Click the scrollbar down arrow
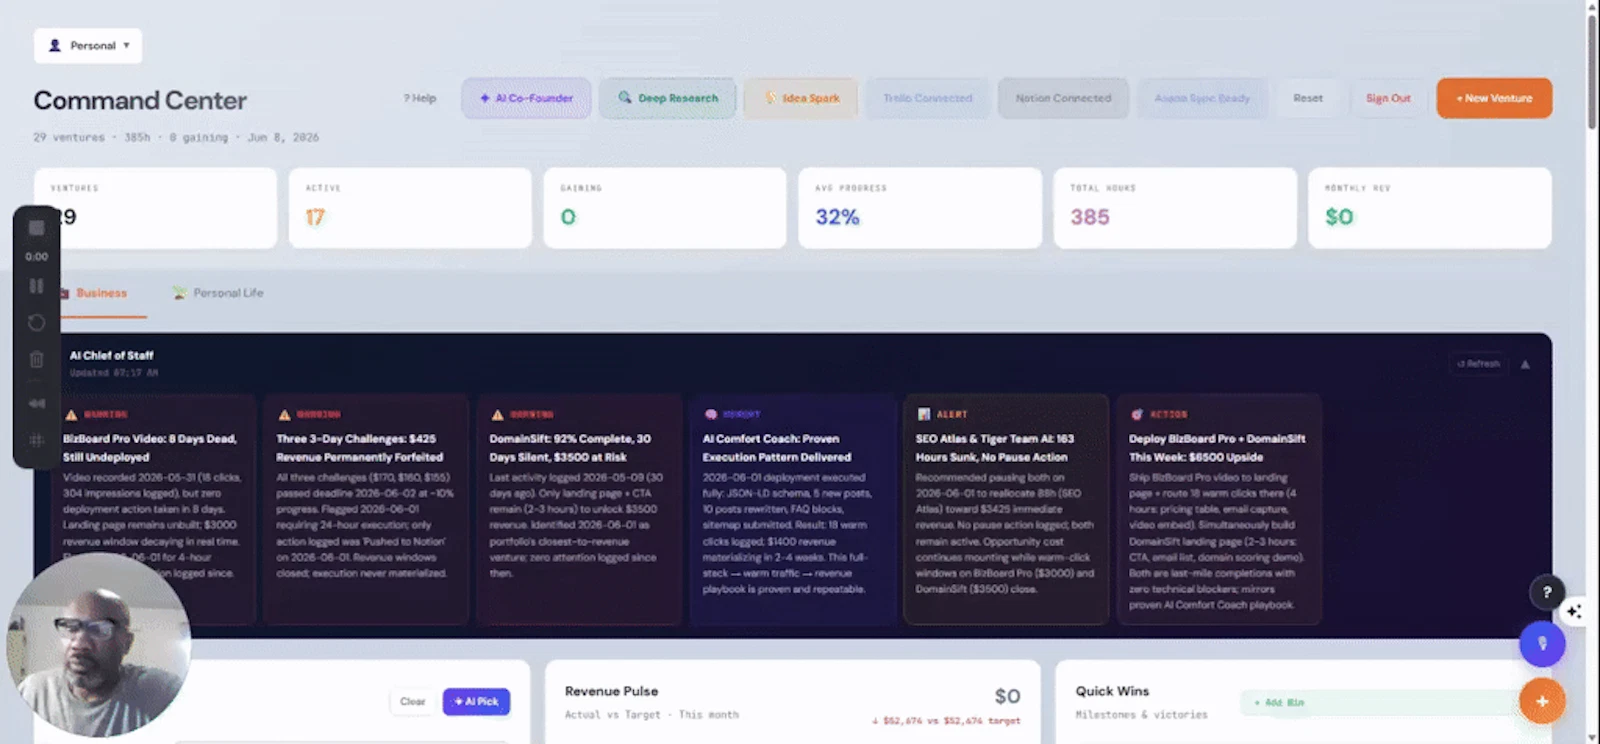Screen dimensions: 1600x744 (1592, 737)
